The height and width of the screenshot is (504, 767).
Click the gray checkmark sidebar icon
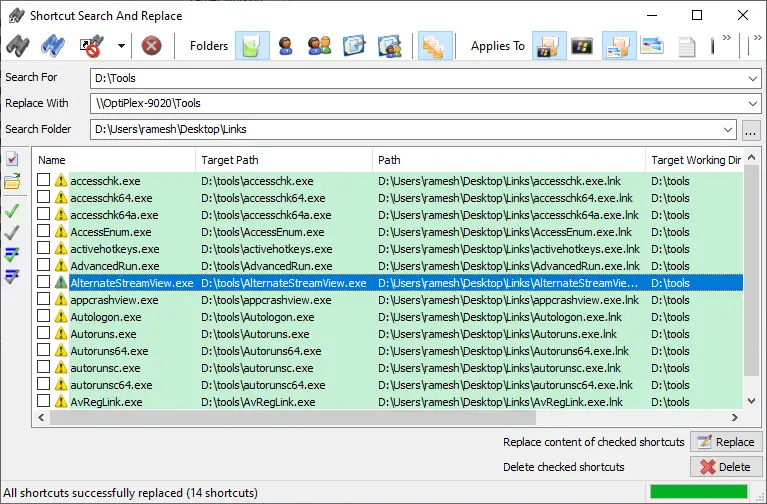click(12, 233)
